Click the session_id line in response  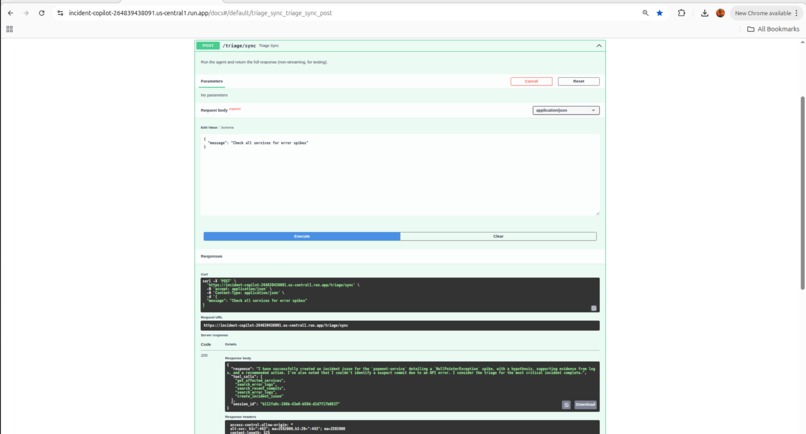point(285,404)
